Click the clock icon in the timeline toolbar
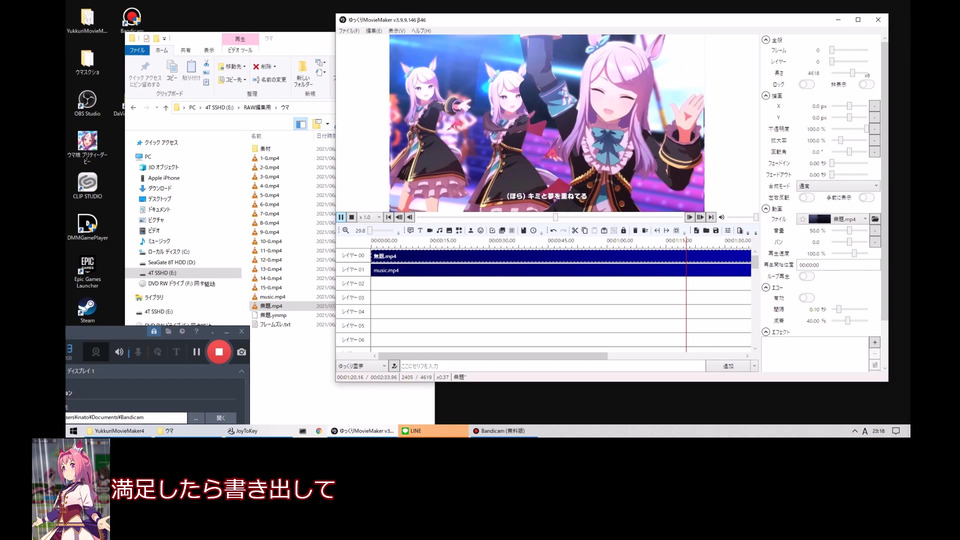Image resolution: width=960 pixels, height=540 pixels. coord(533,231)
